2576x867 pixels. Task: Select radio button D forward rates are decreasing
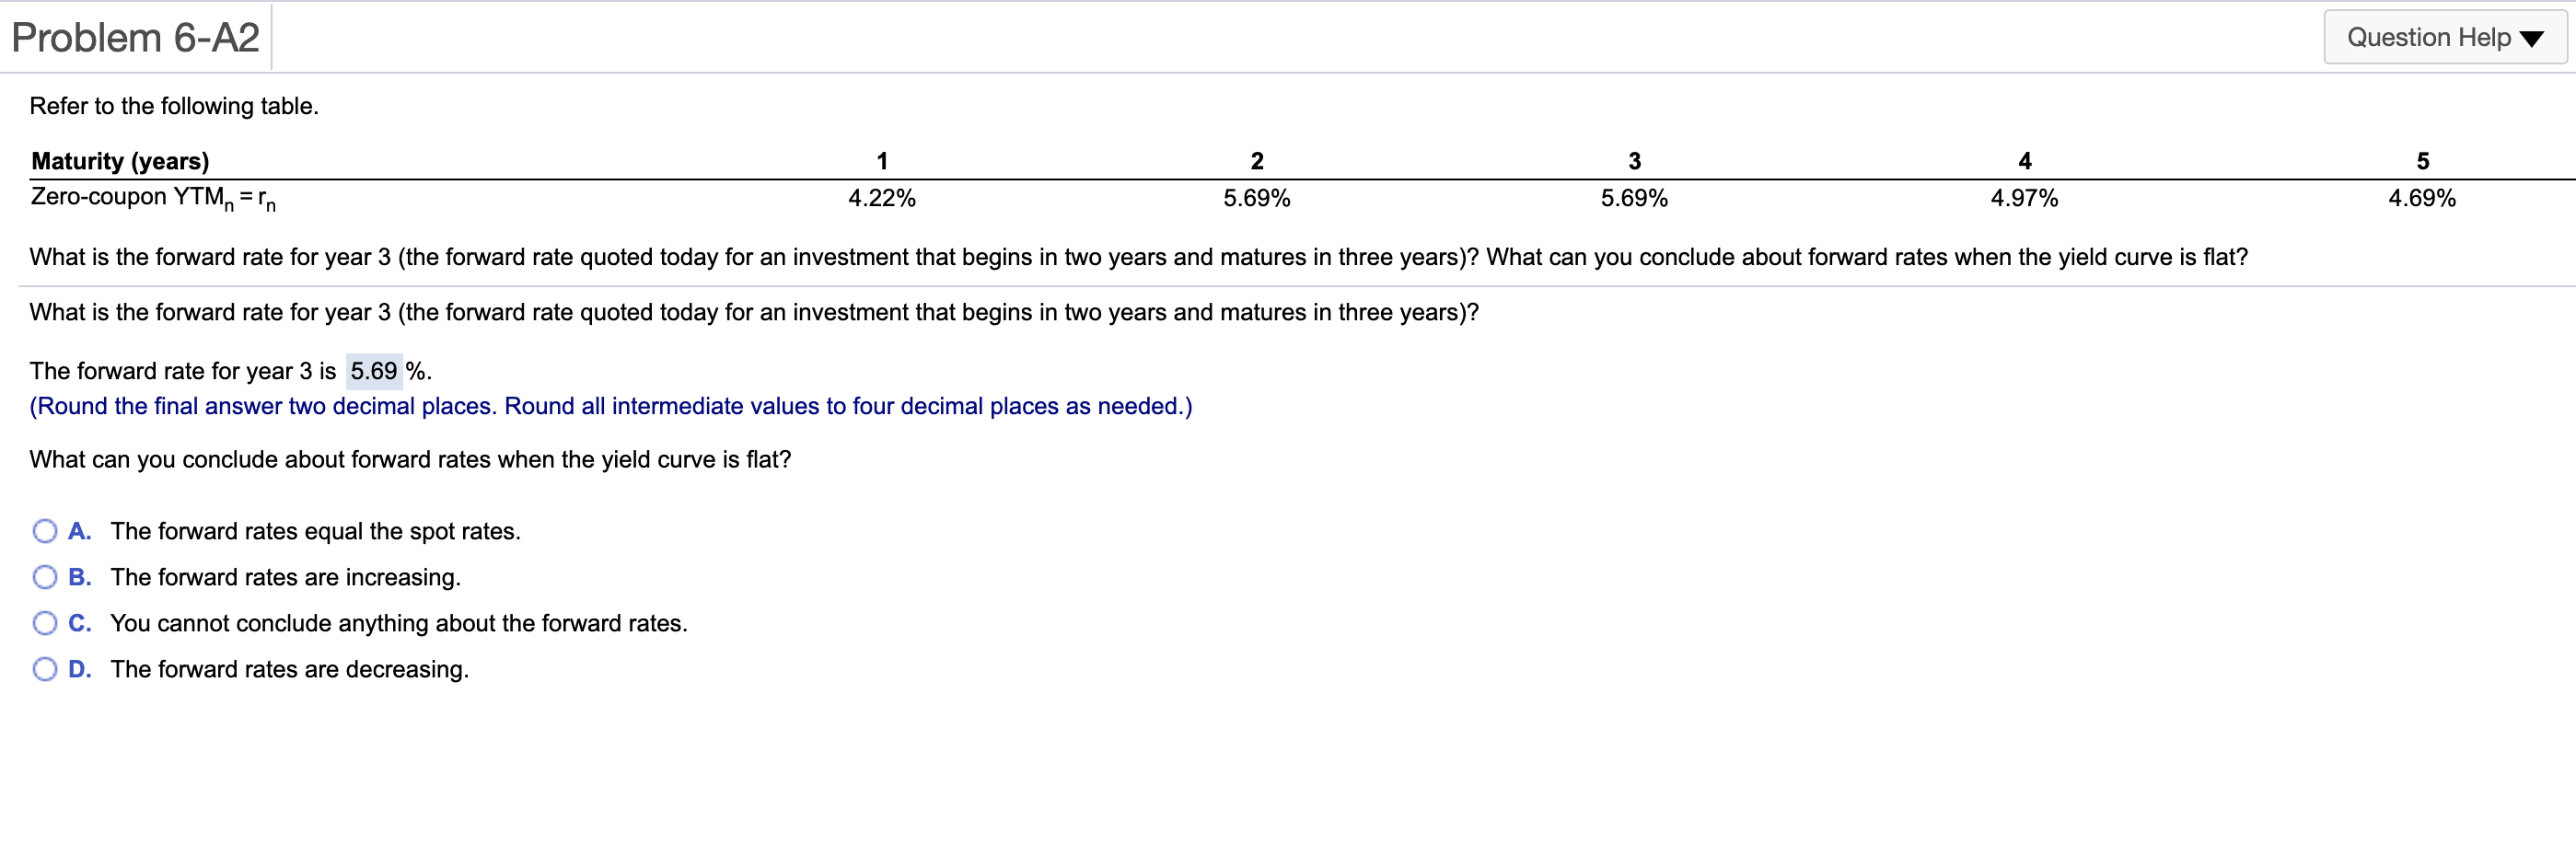click(x=44, y=669)
